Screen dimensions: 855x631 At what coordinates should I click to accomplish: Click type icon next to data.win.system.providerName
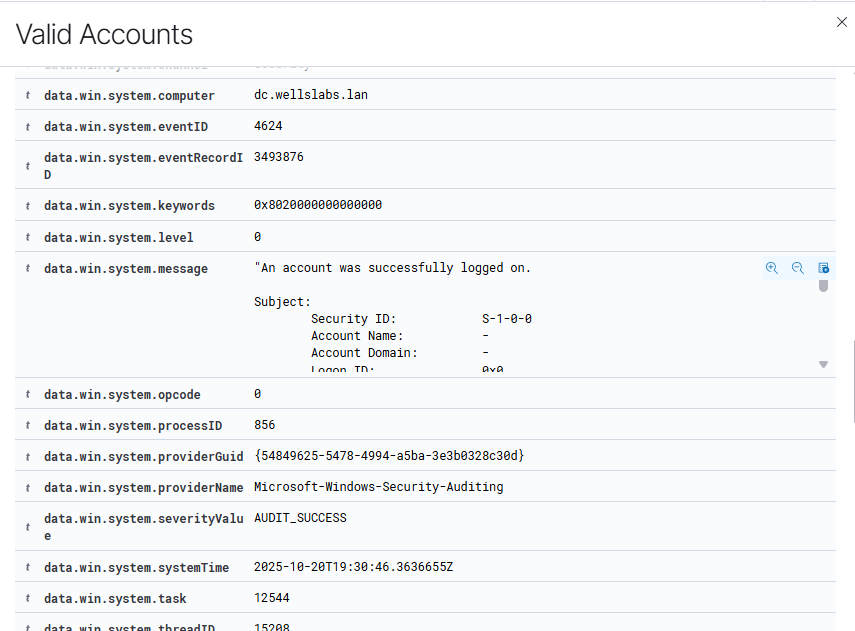pyautogui.click(x=28, y=488)
